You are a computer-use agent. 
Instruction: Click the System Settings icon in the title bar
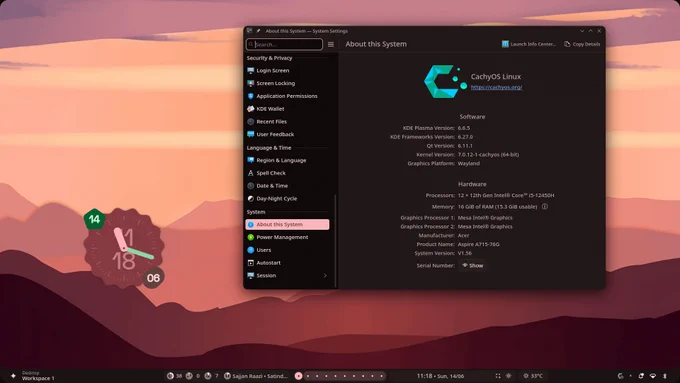point(249,31)
